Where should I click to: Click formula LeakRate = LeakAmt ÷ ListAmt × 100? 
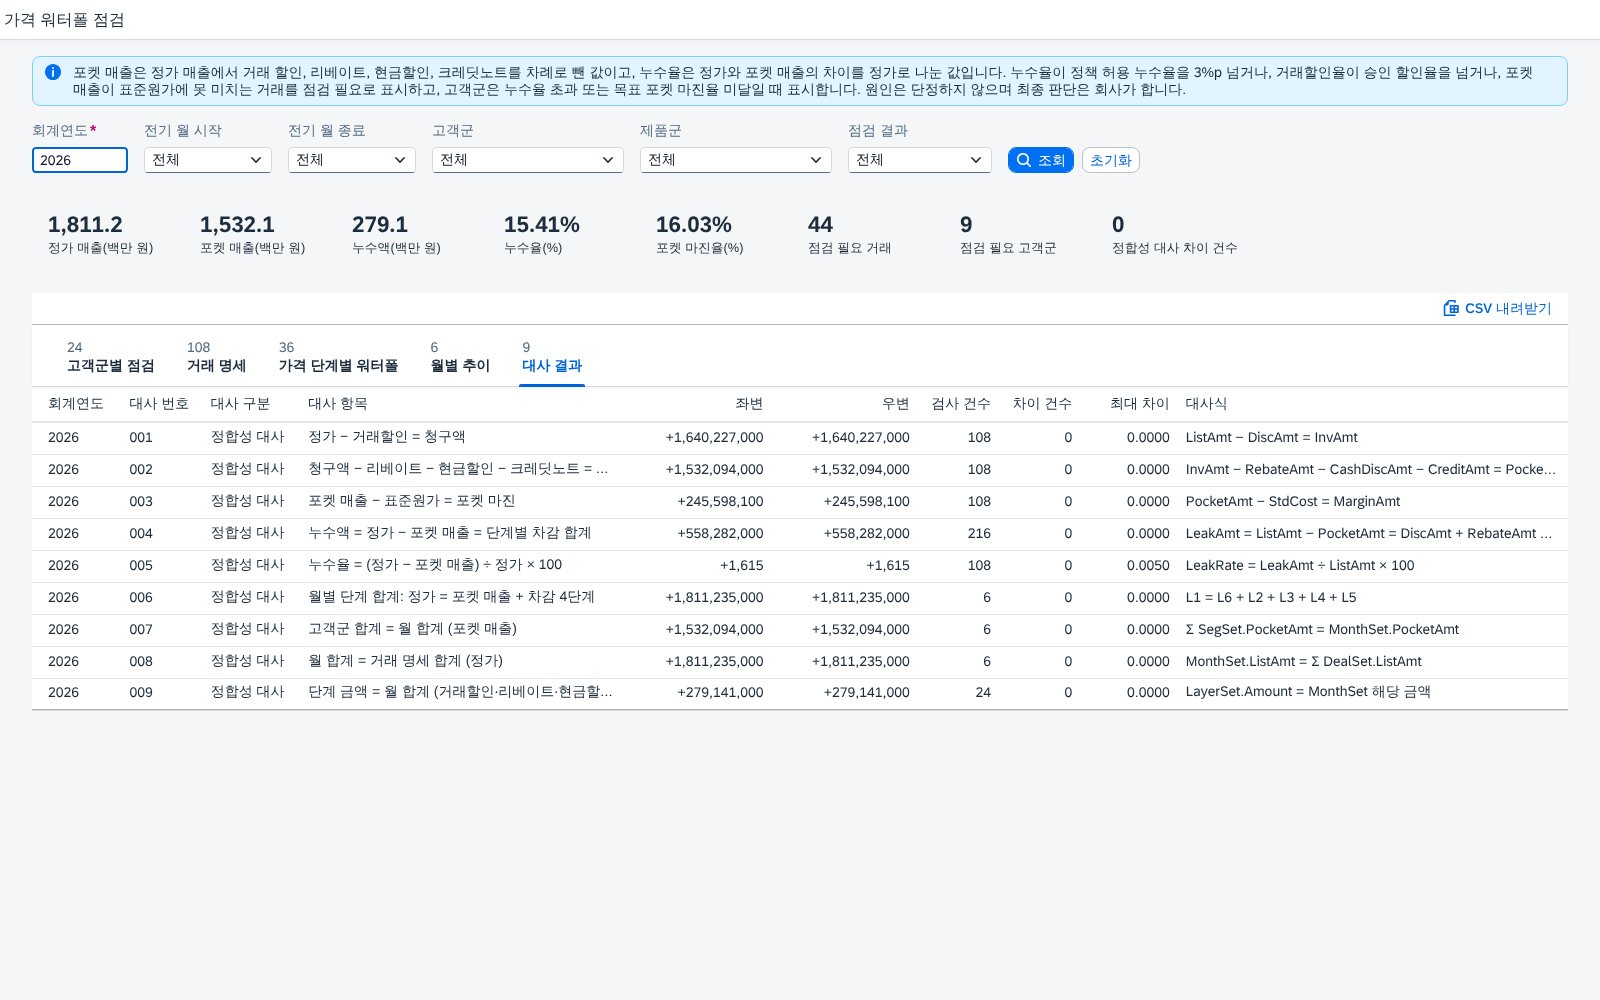coord(1300,566)
